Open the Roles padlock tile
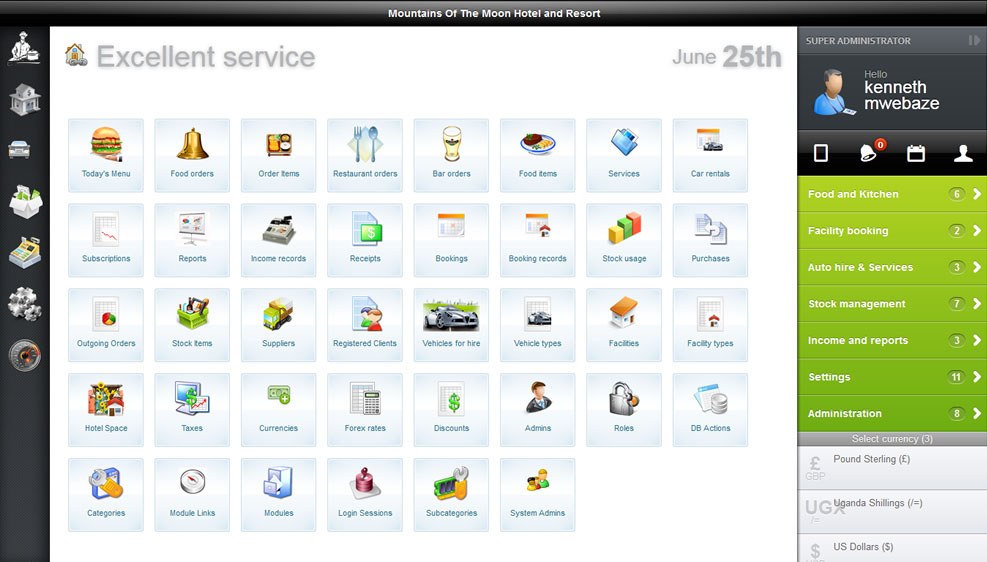Image resolution: width=987 pixels, height=562 pixels. (624, 410)
